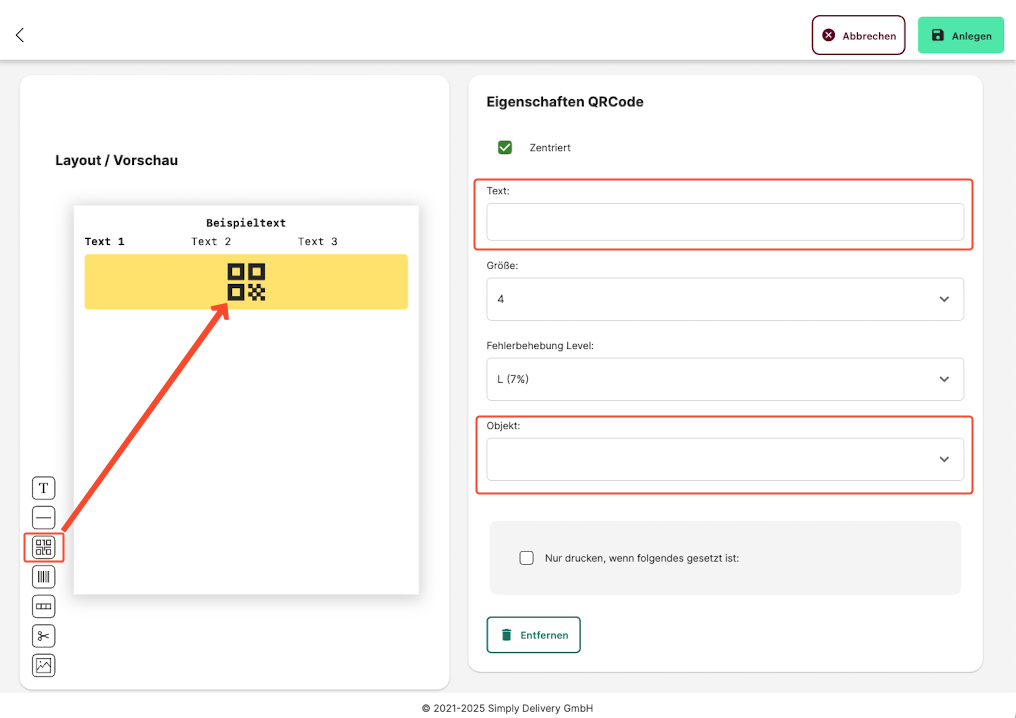Insert a multi-column row element
Viewport: 1016px width, 718px height.
43,607
